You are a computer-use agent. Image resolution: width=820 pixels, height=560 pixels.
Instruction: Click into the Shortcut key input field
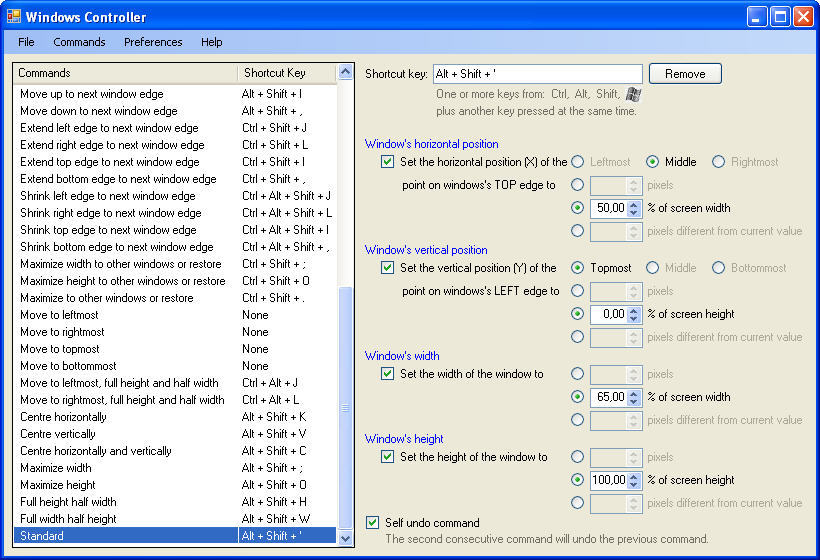(538, 74)
